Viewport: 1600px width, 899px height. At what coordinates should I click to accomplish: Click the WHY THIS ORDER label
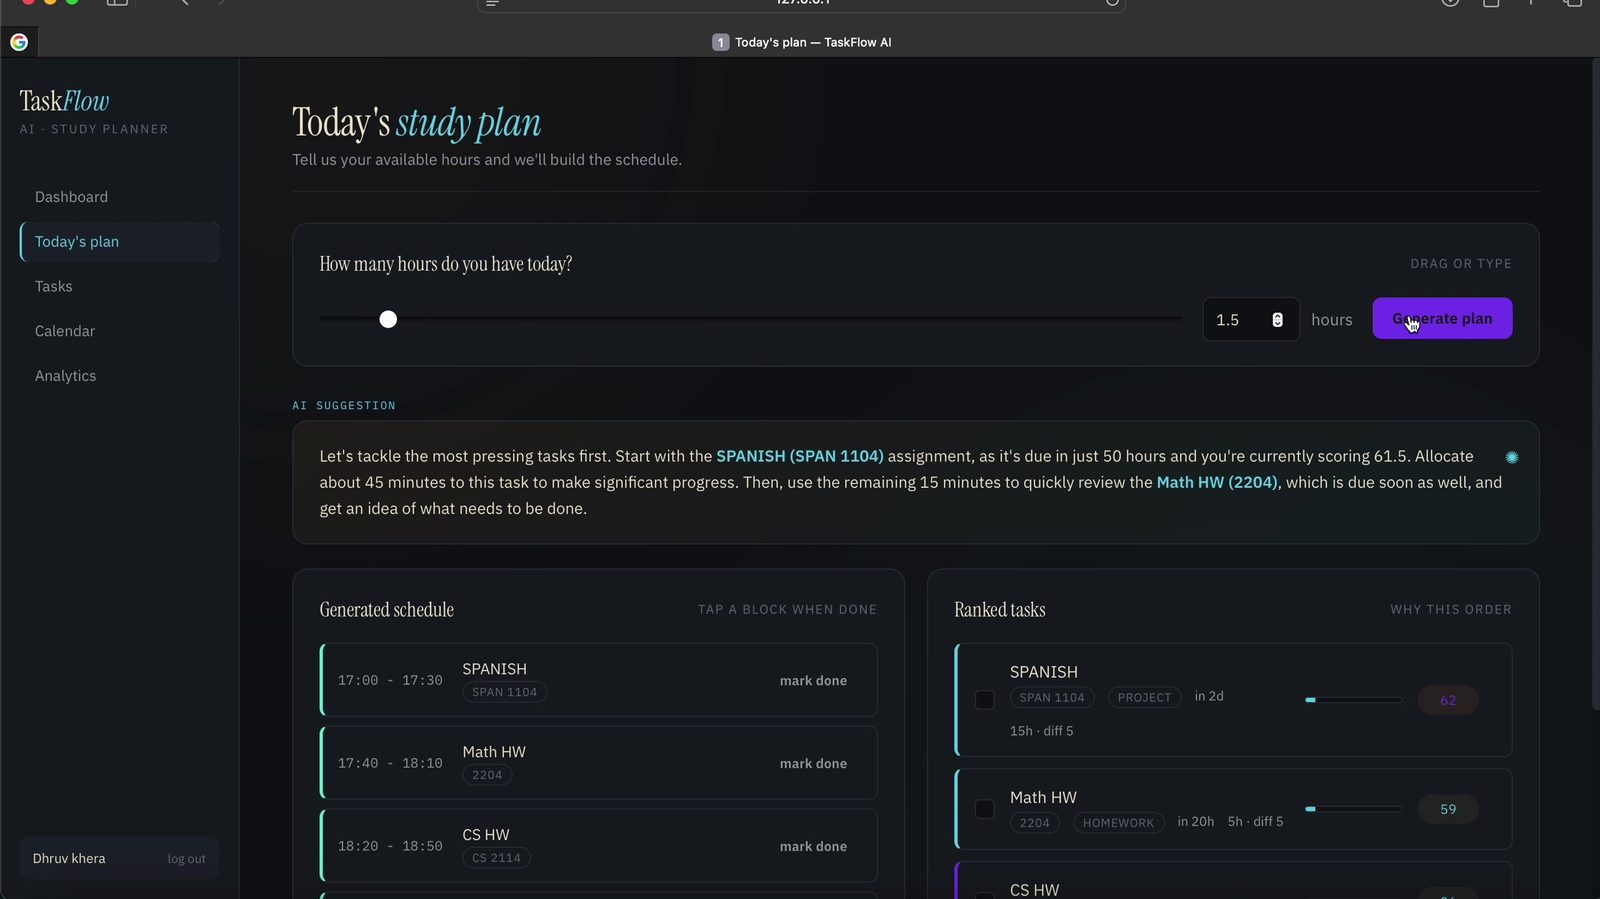click(x=1451, y=609)
